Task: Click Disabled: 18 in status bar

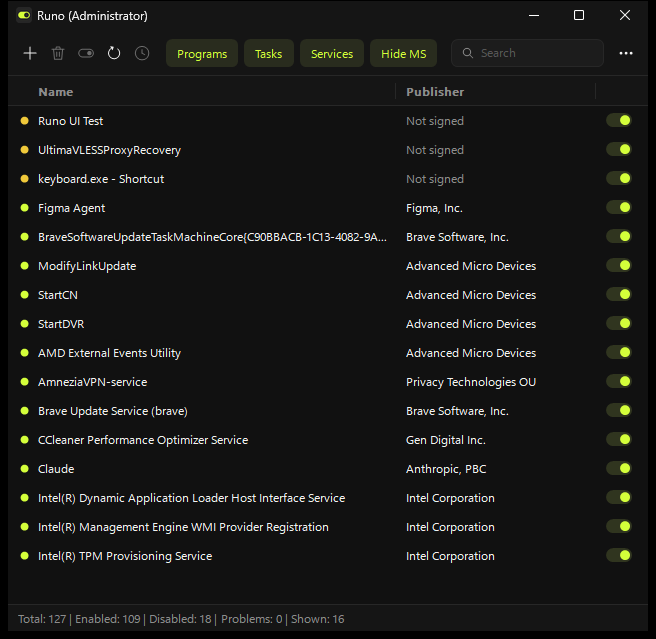Action: coord(180,619)
